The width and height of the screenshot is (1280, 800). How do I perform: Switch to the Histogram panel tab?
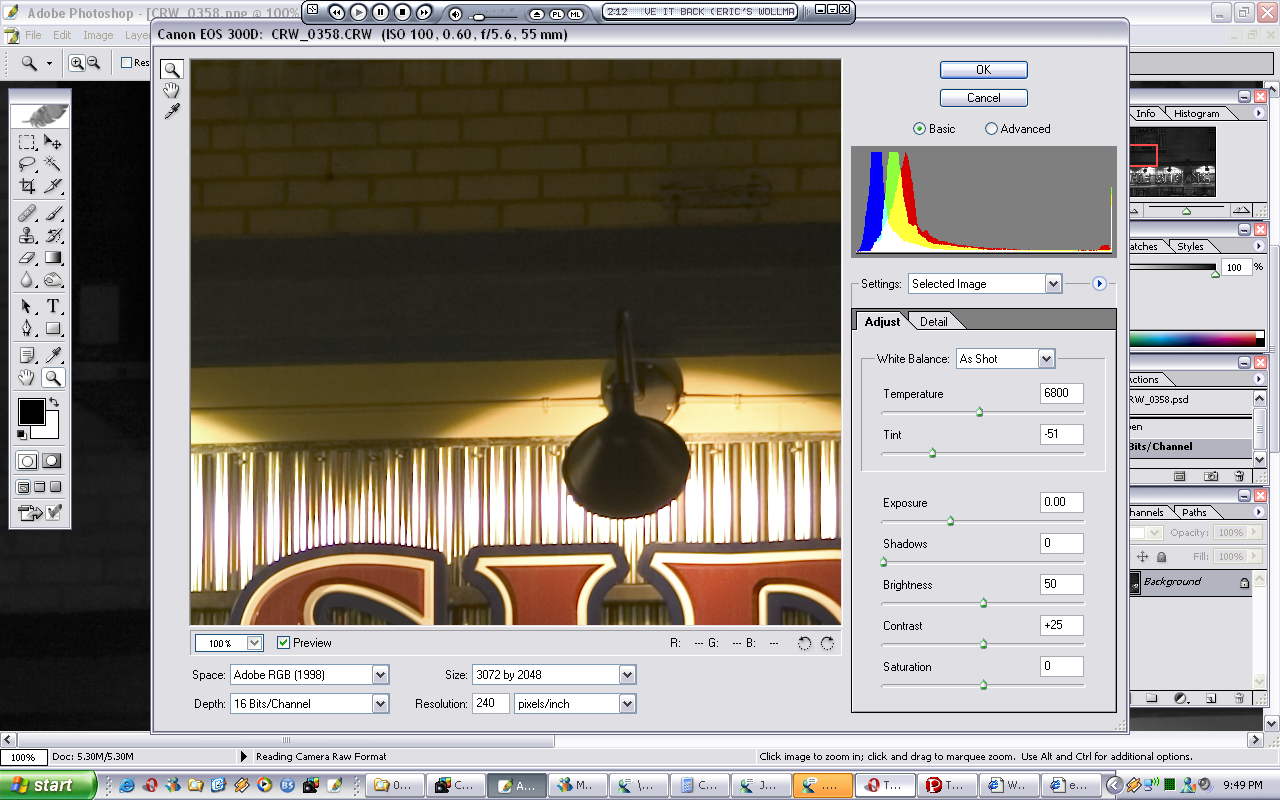(1196, 114)
